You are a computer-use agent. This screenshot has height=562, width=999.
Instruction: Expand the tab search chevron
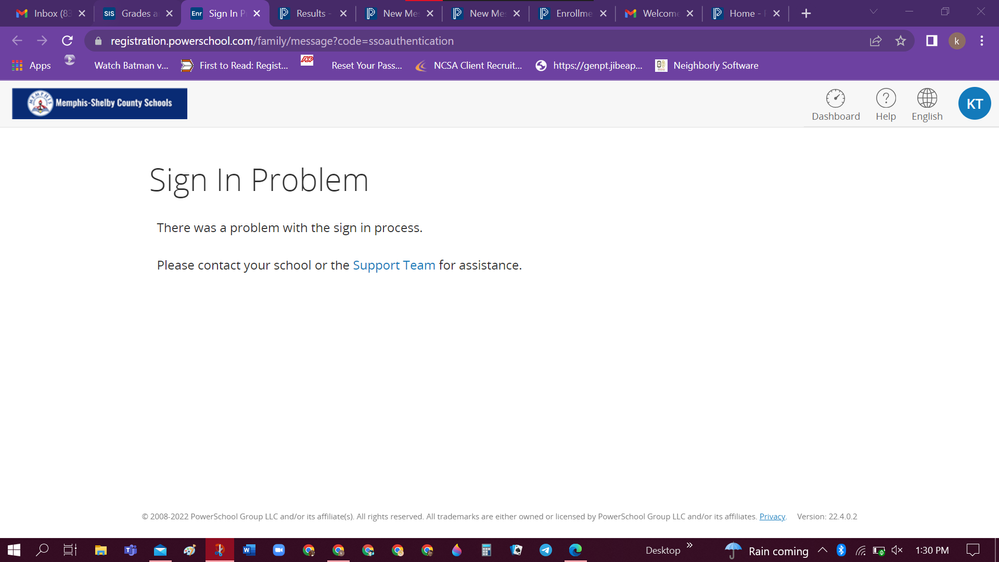point(873,13)
